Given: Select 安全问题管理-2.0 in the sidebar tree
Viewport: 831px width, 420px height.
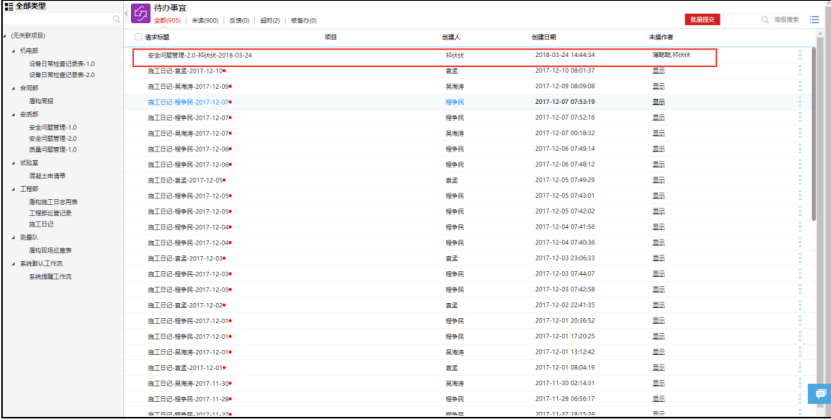Looking at the screenshot, I should (53, 138).
